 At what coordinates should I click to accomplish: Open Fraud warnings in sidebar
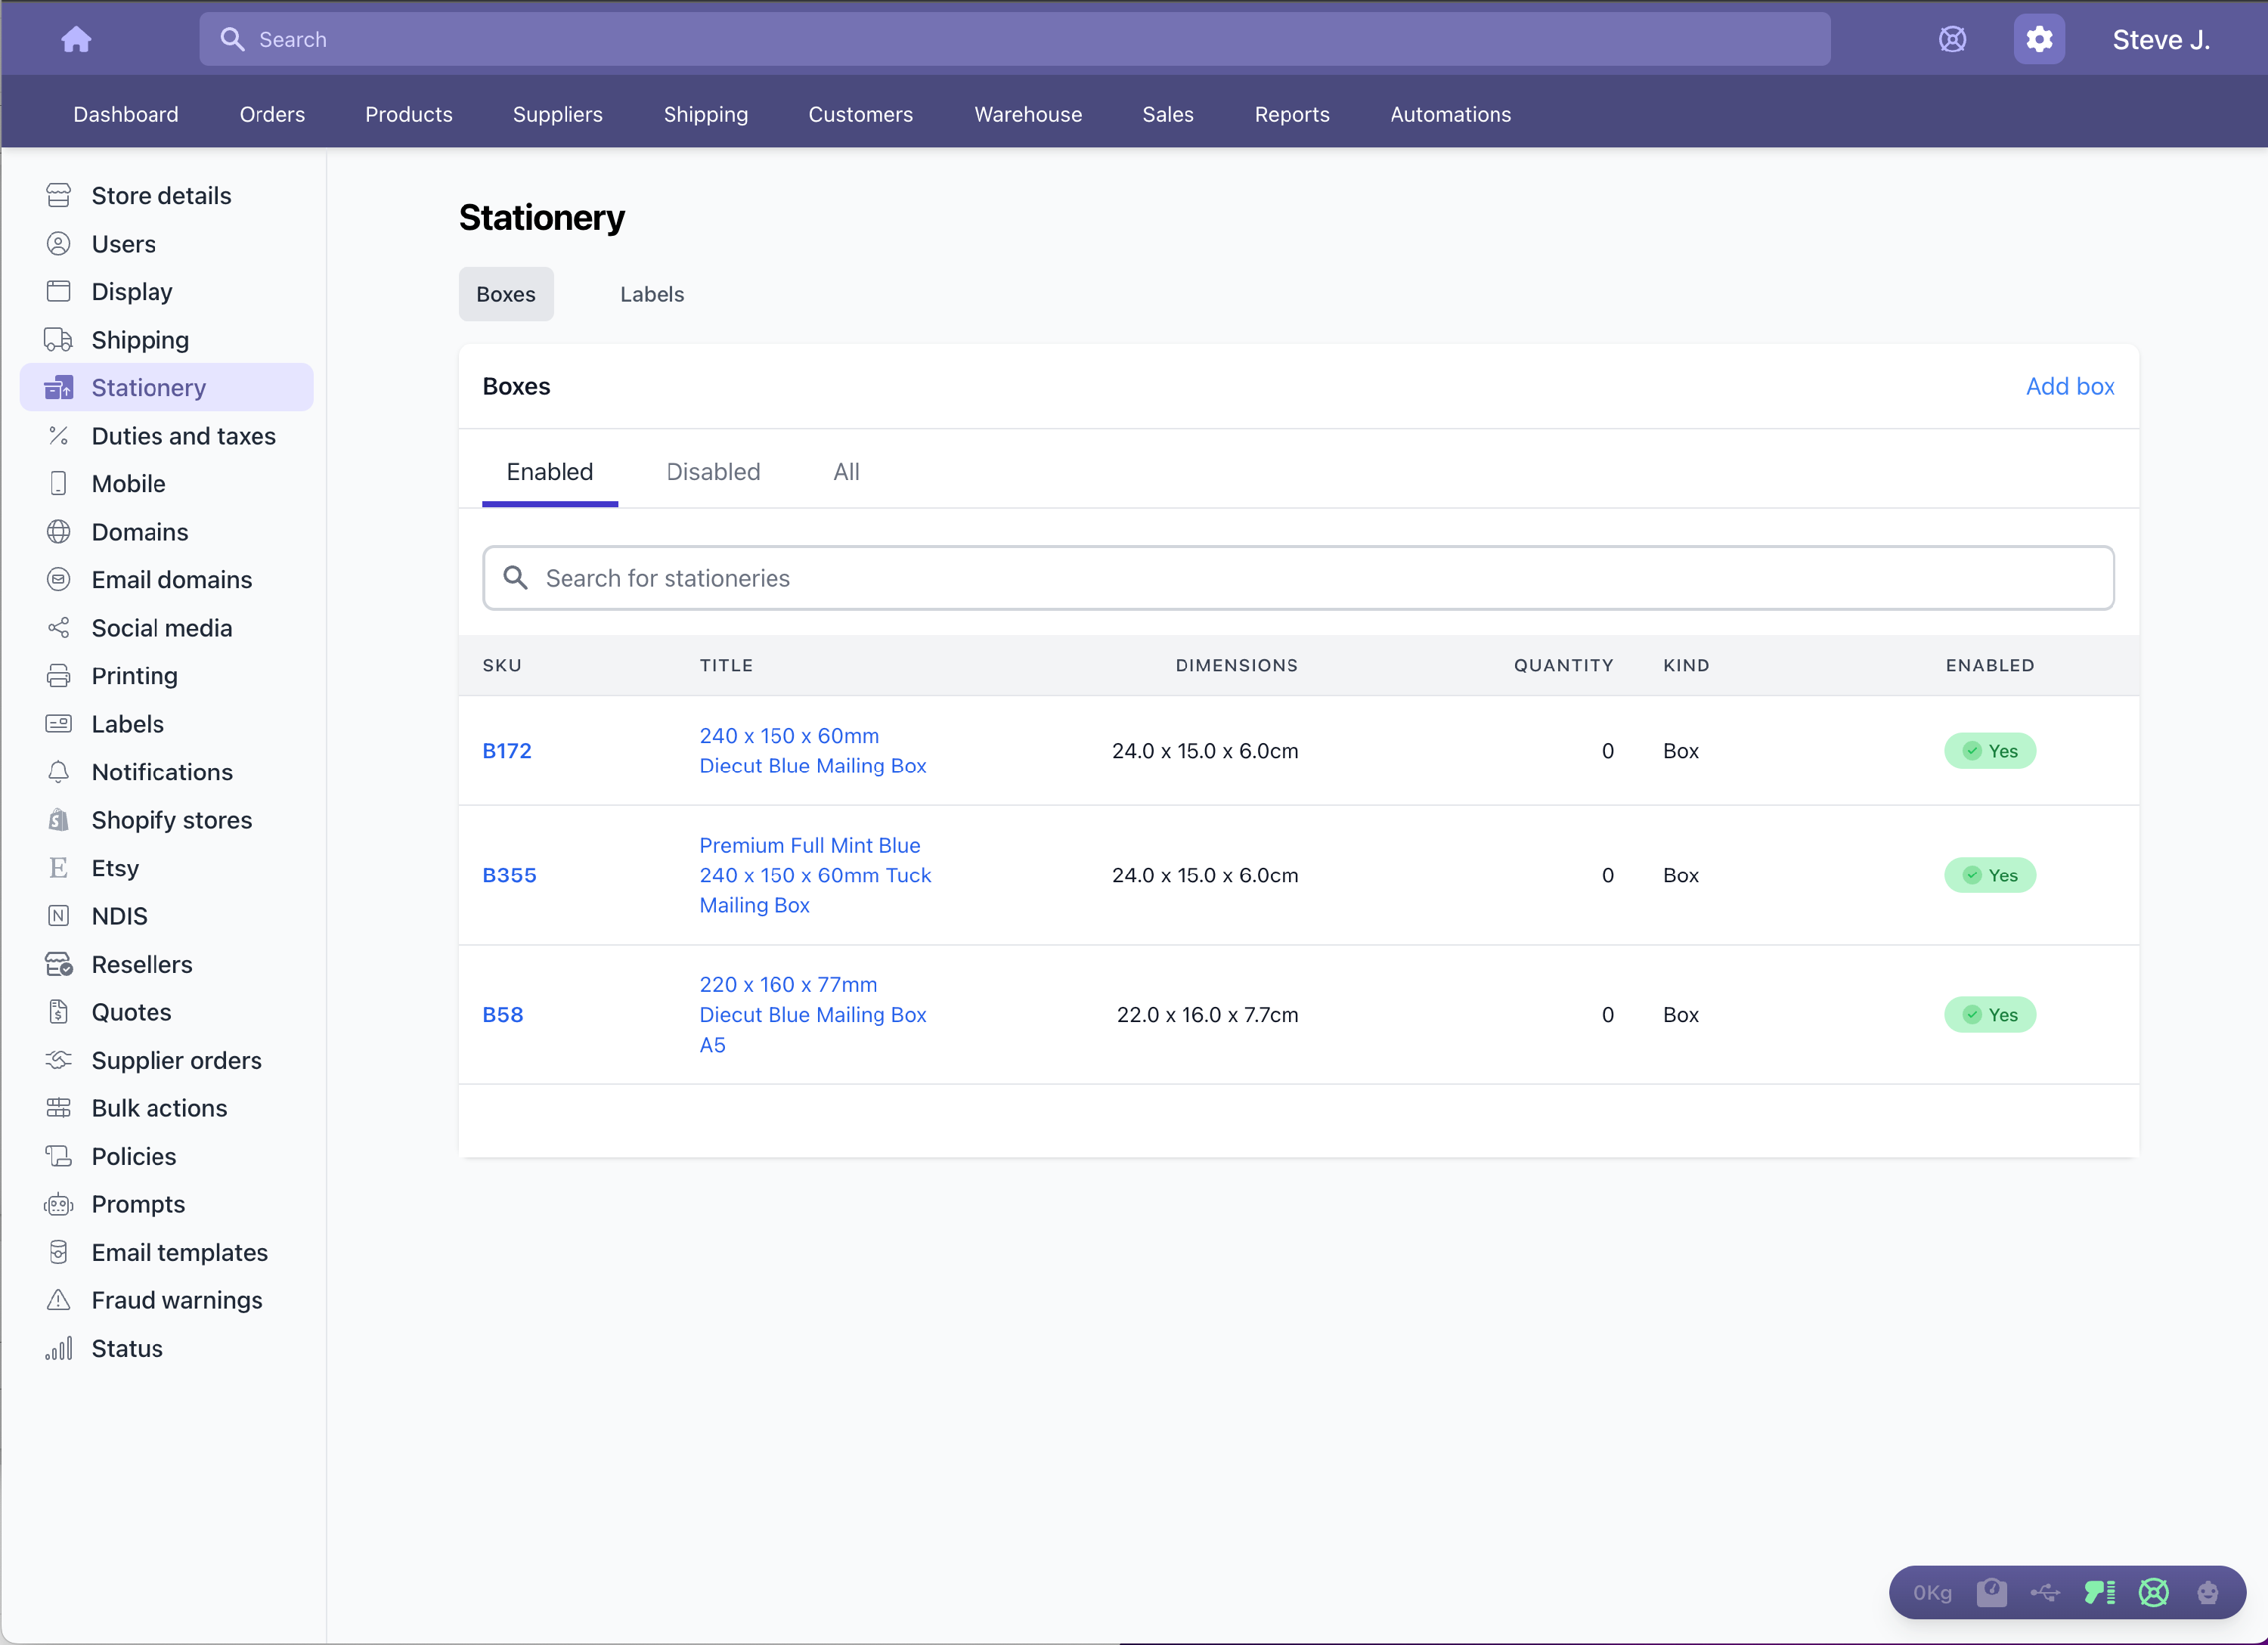[176, 1300]
